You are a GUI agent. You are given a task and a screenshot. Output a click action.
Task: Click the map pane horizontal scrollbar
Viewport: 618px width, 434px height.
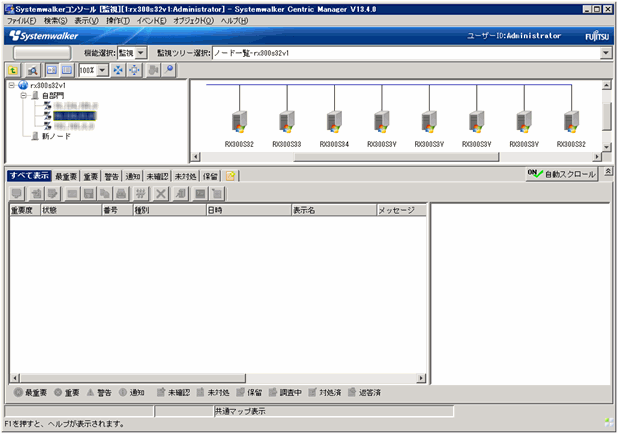[400, 156]
